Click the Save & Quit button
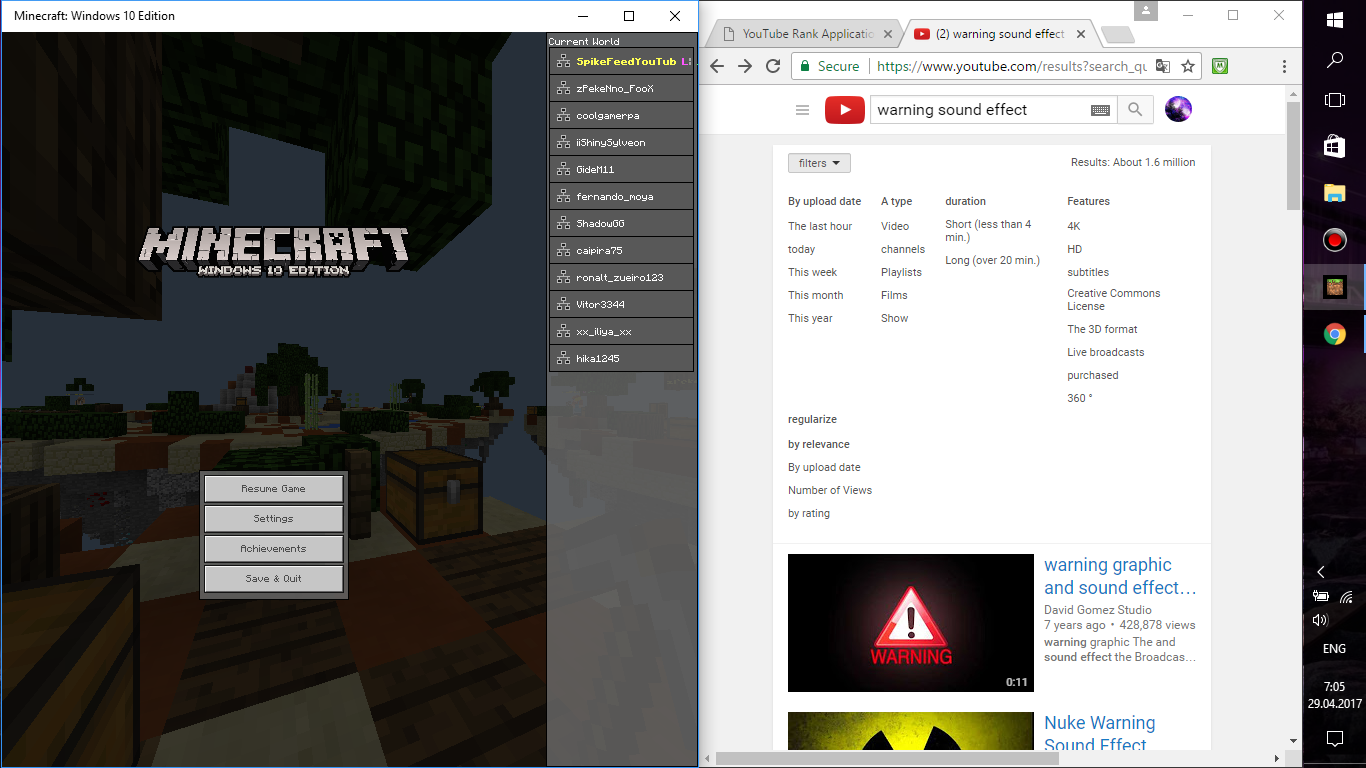Image resolution: width=1366 pixels, height=768 pixels. [x=273, y=578]
